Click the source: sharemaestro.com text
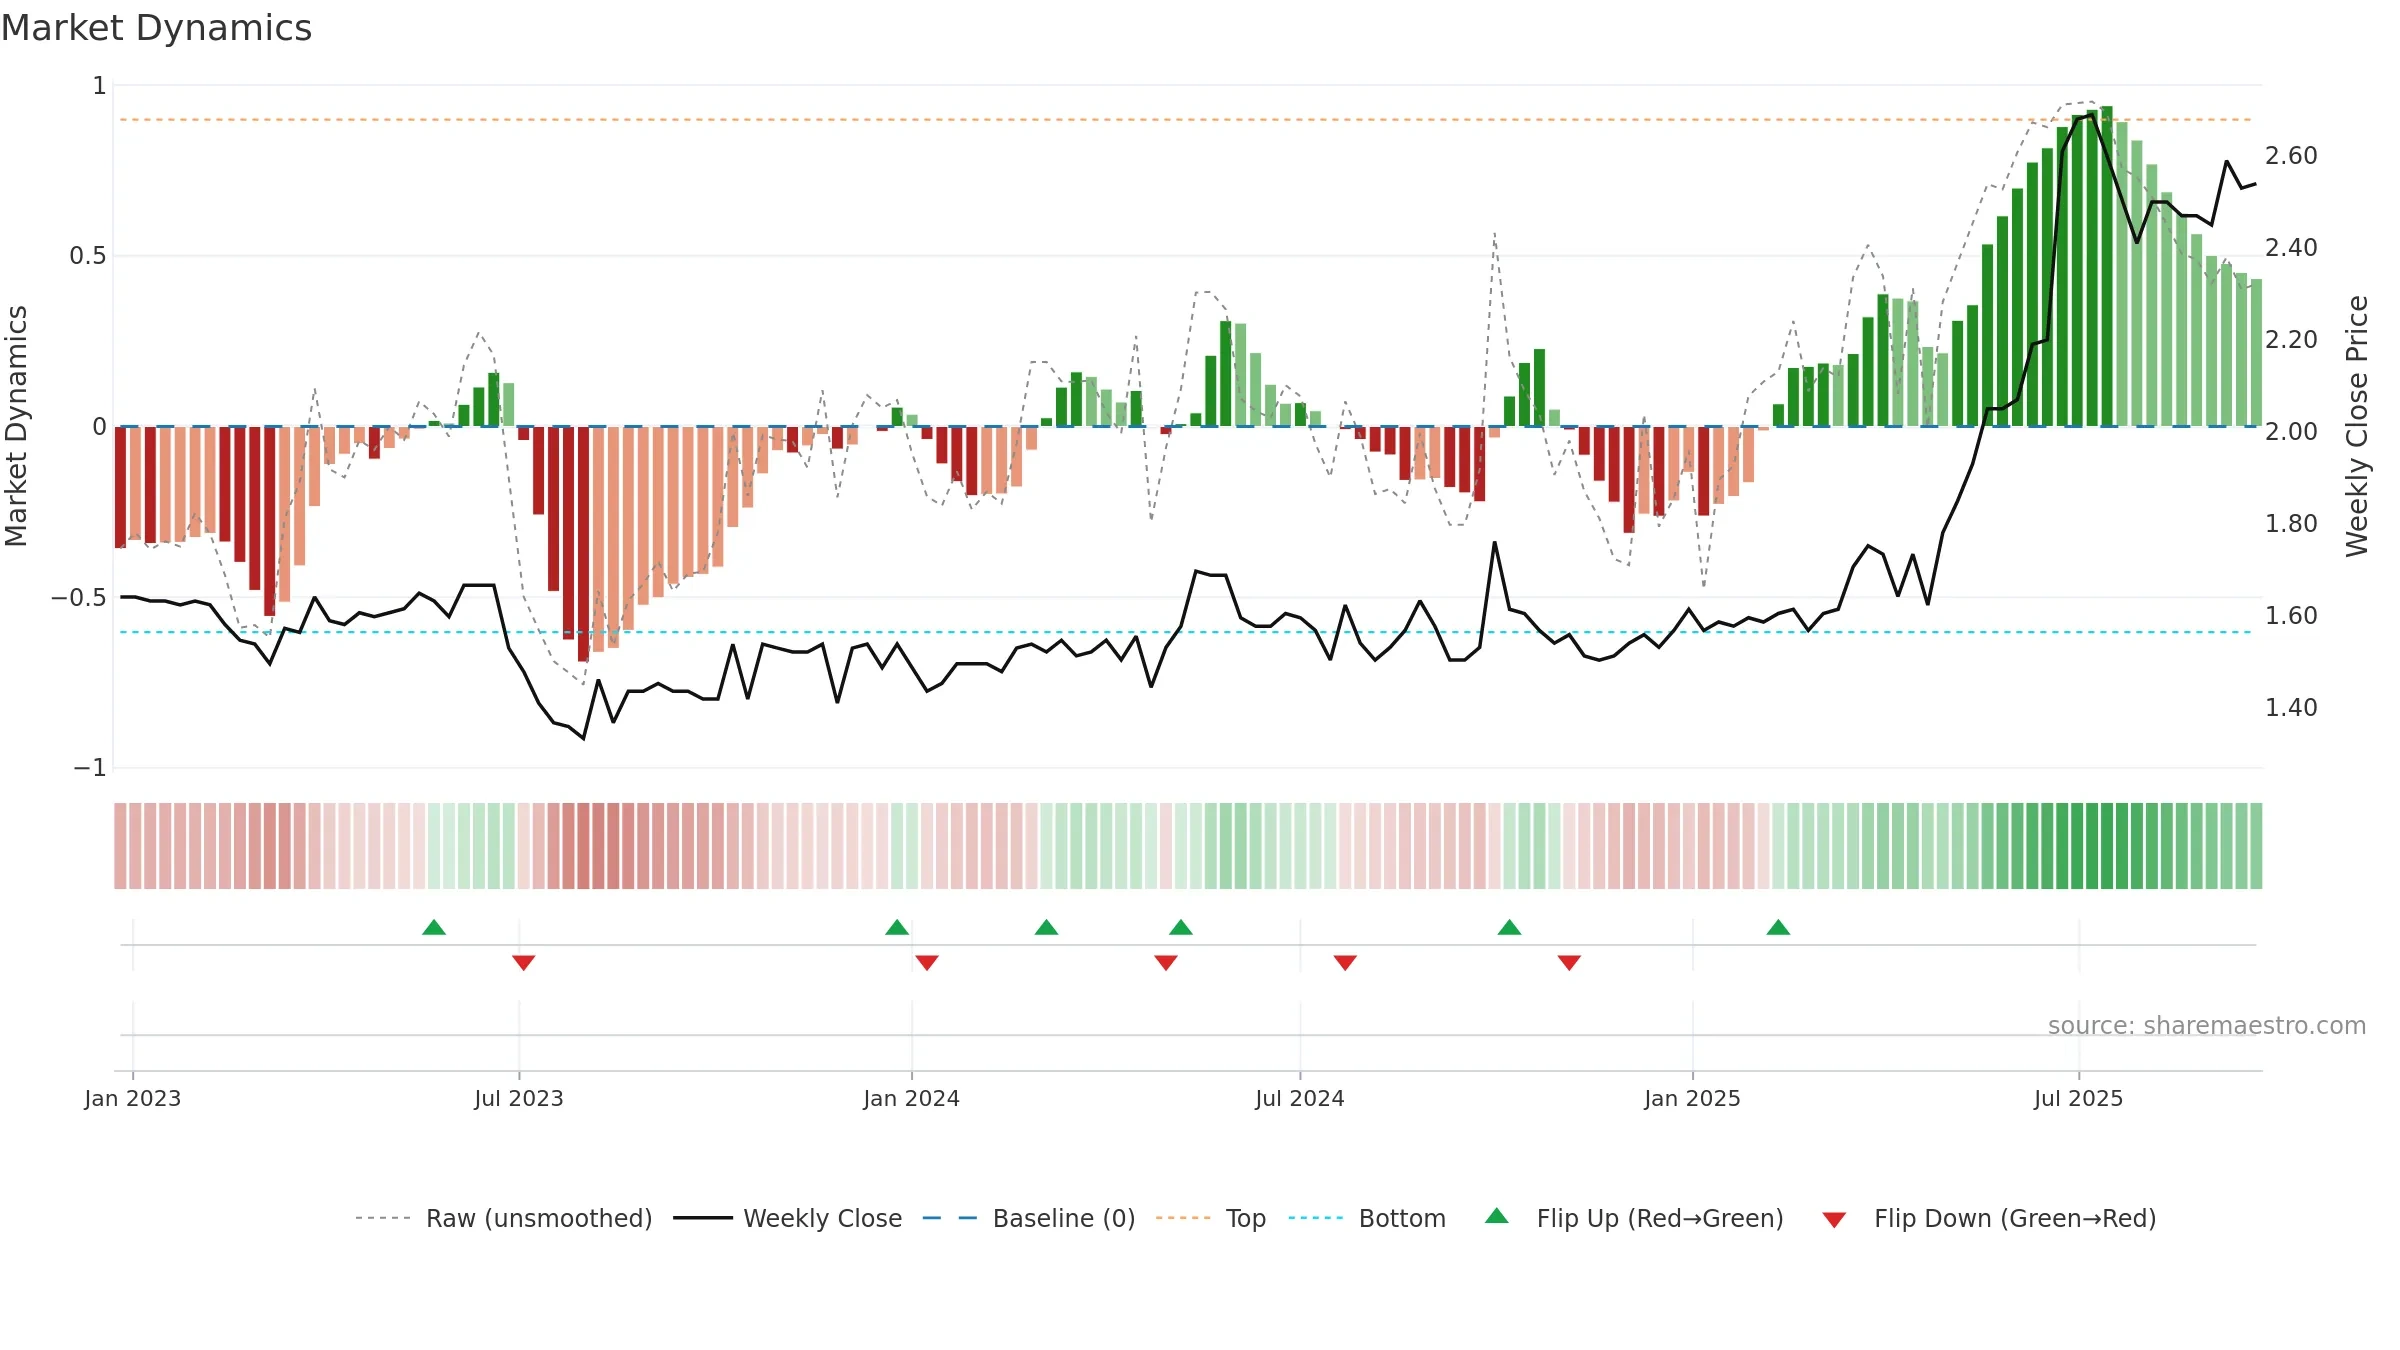This screenshot has height=1350, width=2400. pyautogui.click(x=2207, y=1025)
